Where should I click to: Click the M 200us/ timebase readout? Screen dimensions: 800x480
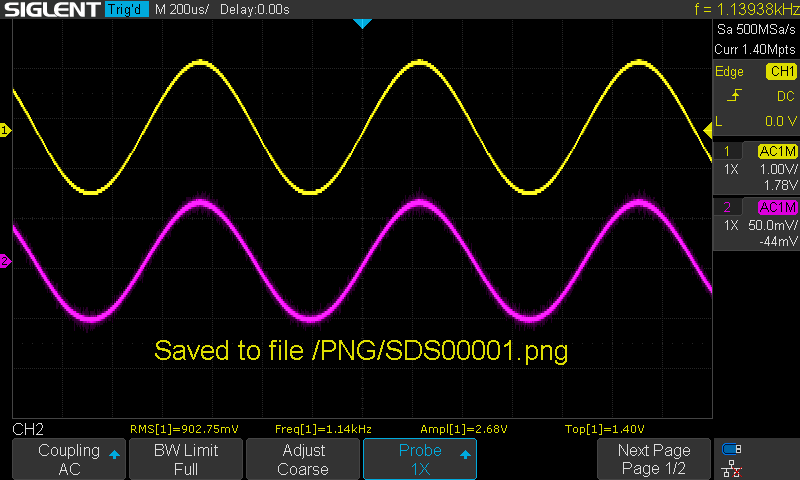(x=182, y=9)
